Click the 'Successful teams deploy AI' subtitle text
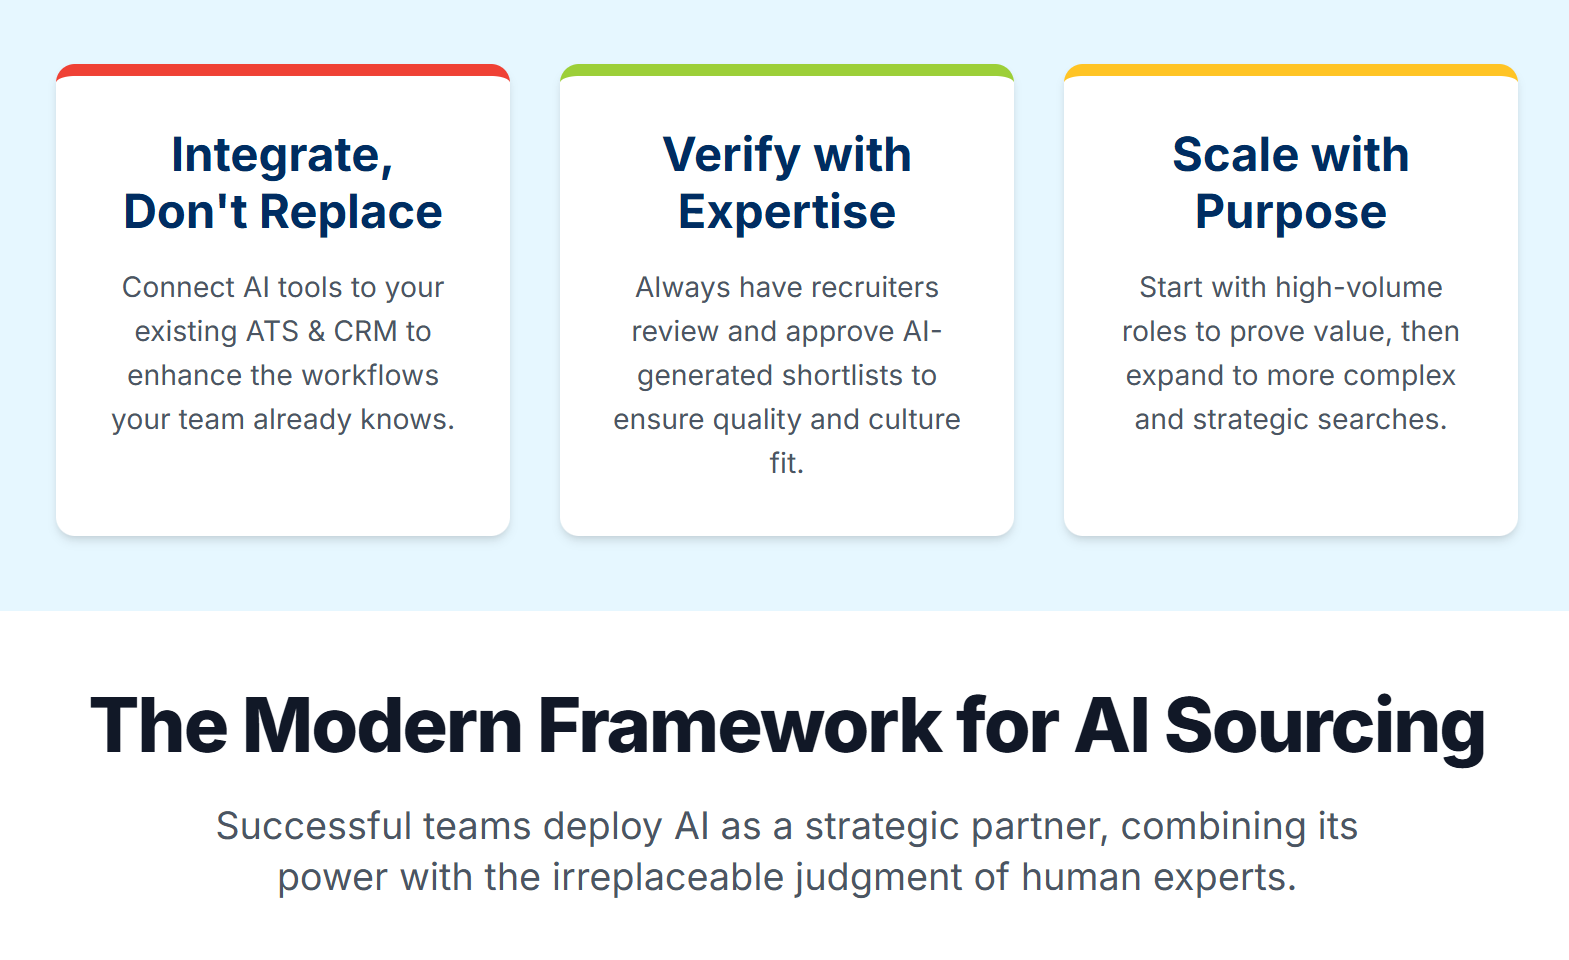Screen dimensions: 1569x960 787,851
